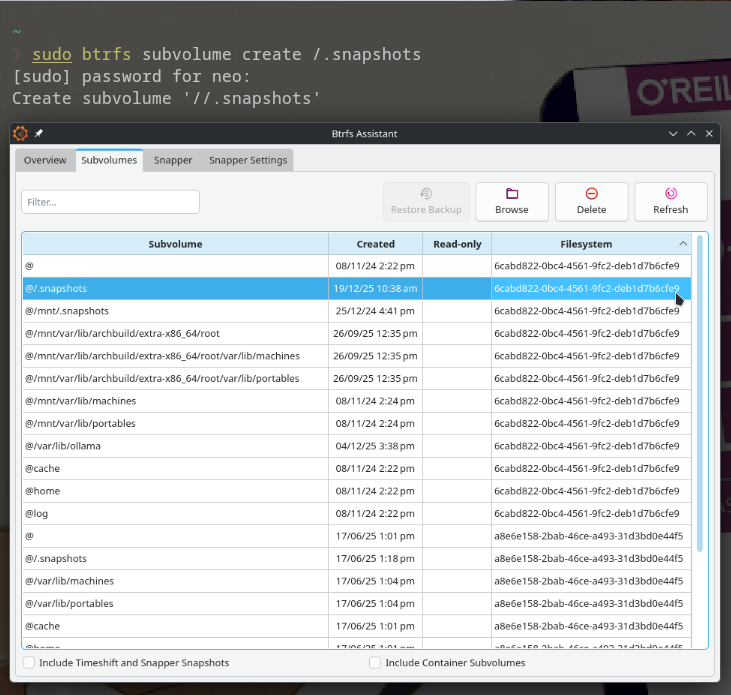Switch to the Snapper tab
731x695 pixels.
(173, 160)
